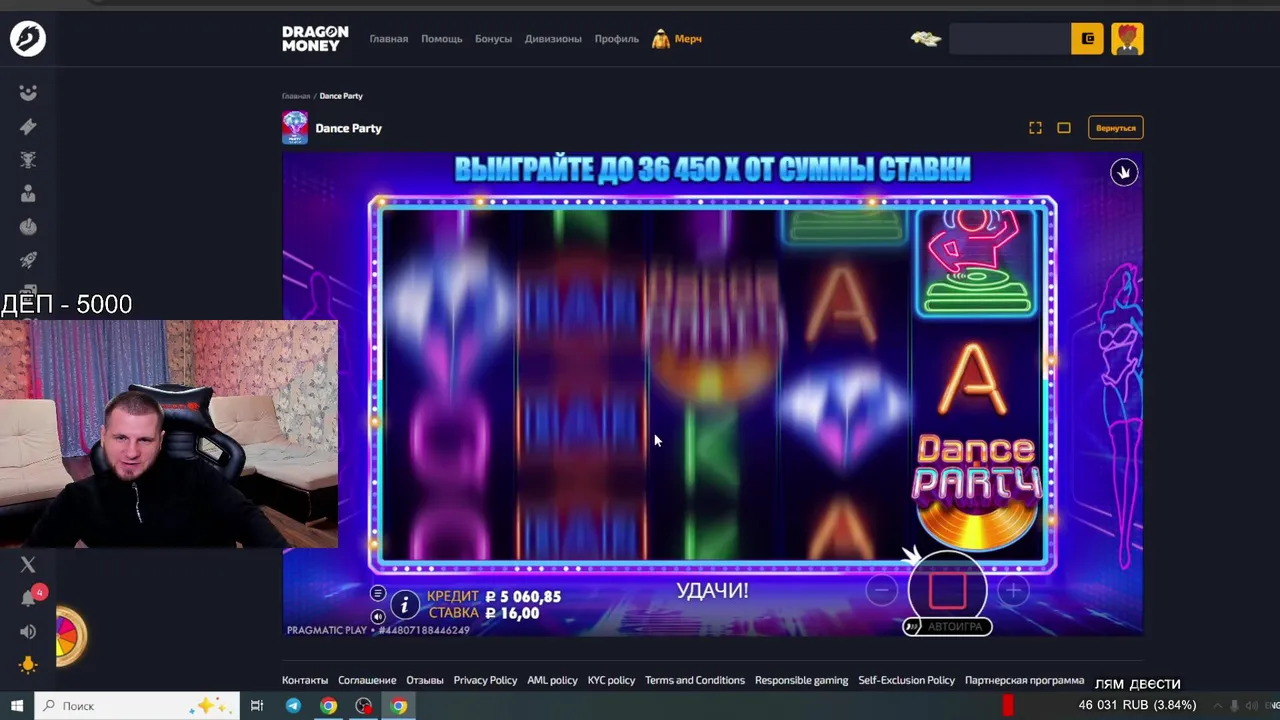The width and height of the screenshot is (1280, 720).
Task: Switch the game to fullscreen mode
Action: click(x=1035, y=128)
